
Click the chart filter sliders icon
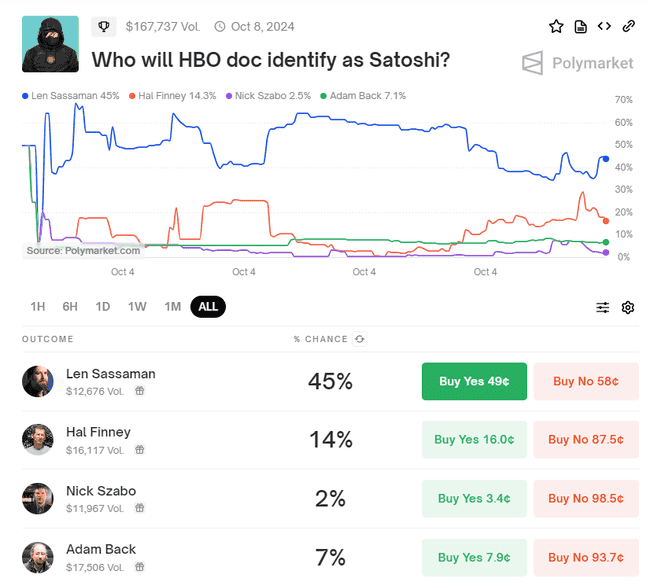[603, 307]
